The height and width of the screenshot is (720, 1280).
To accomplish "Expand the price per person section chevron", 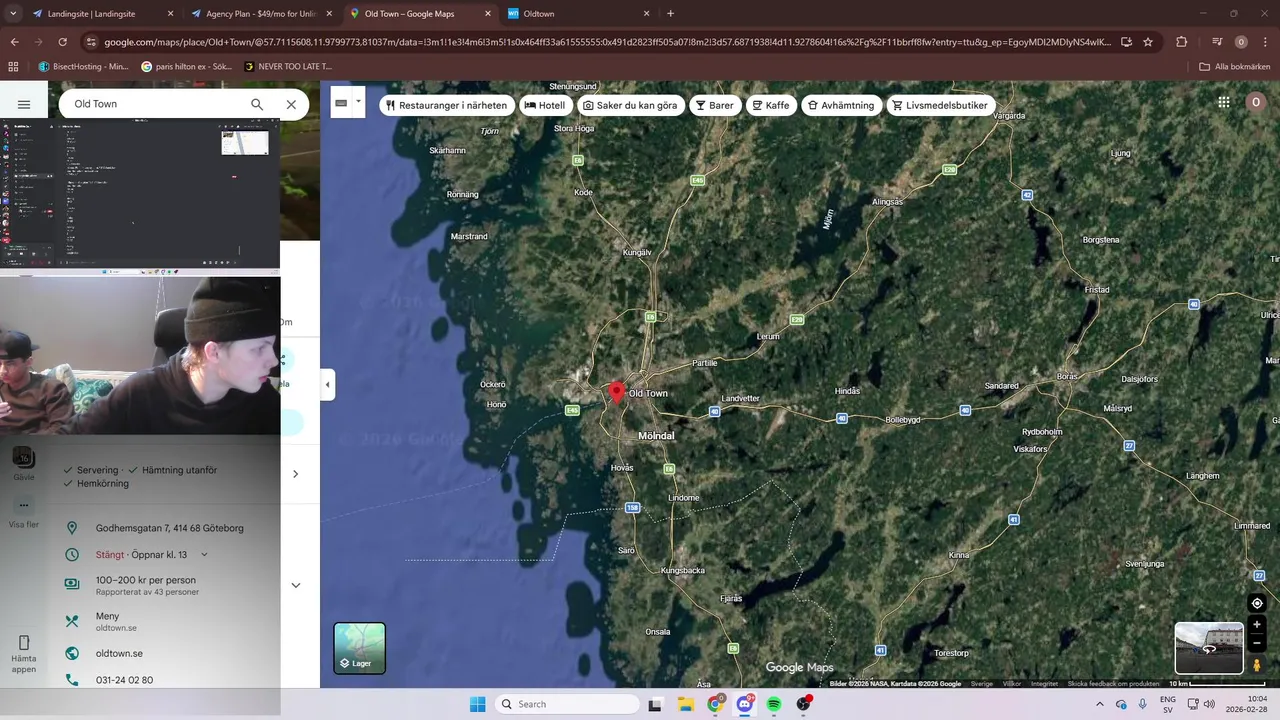I will (x=295, y=585).
